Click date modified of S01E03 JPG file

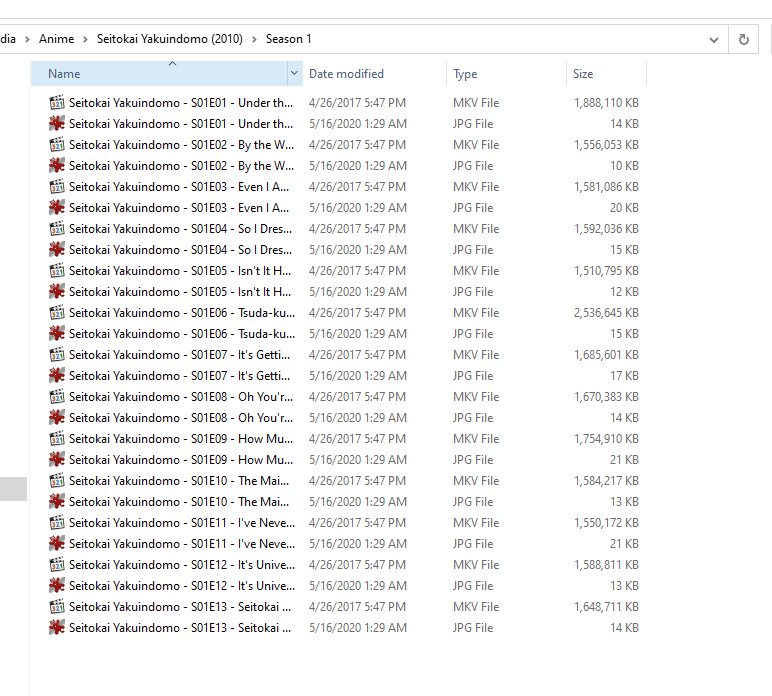358,208
